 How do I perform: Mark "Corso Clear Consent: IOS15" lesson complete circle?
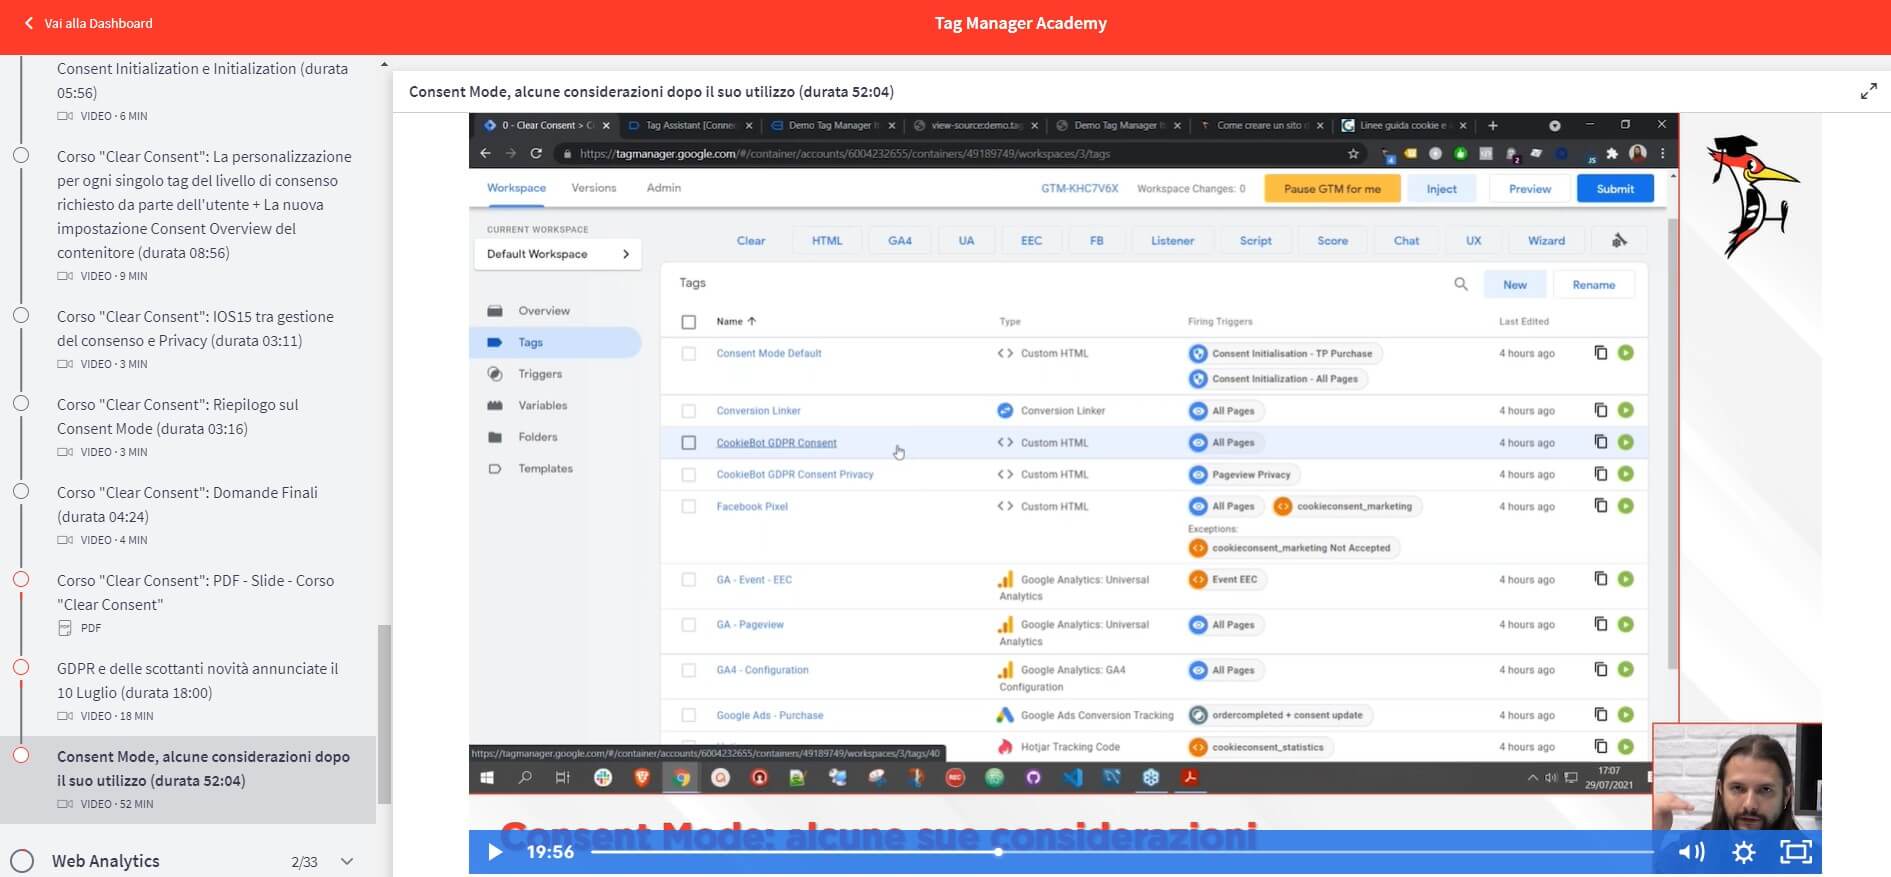20,315
